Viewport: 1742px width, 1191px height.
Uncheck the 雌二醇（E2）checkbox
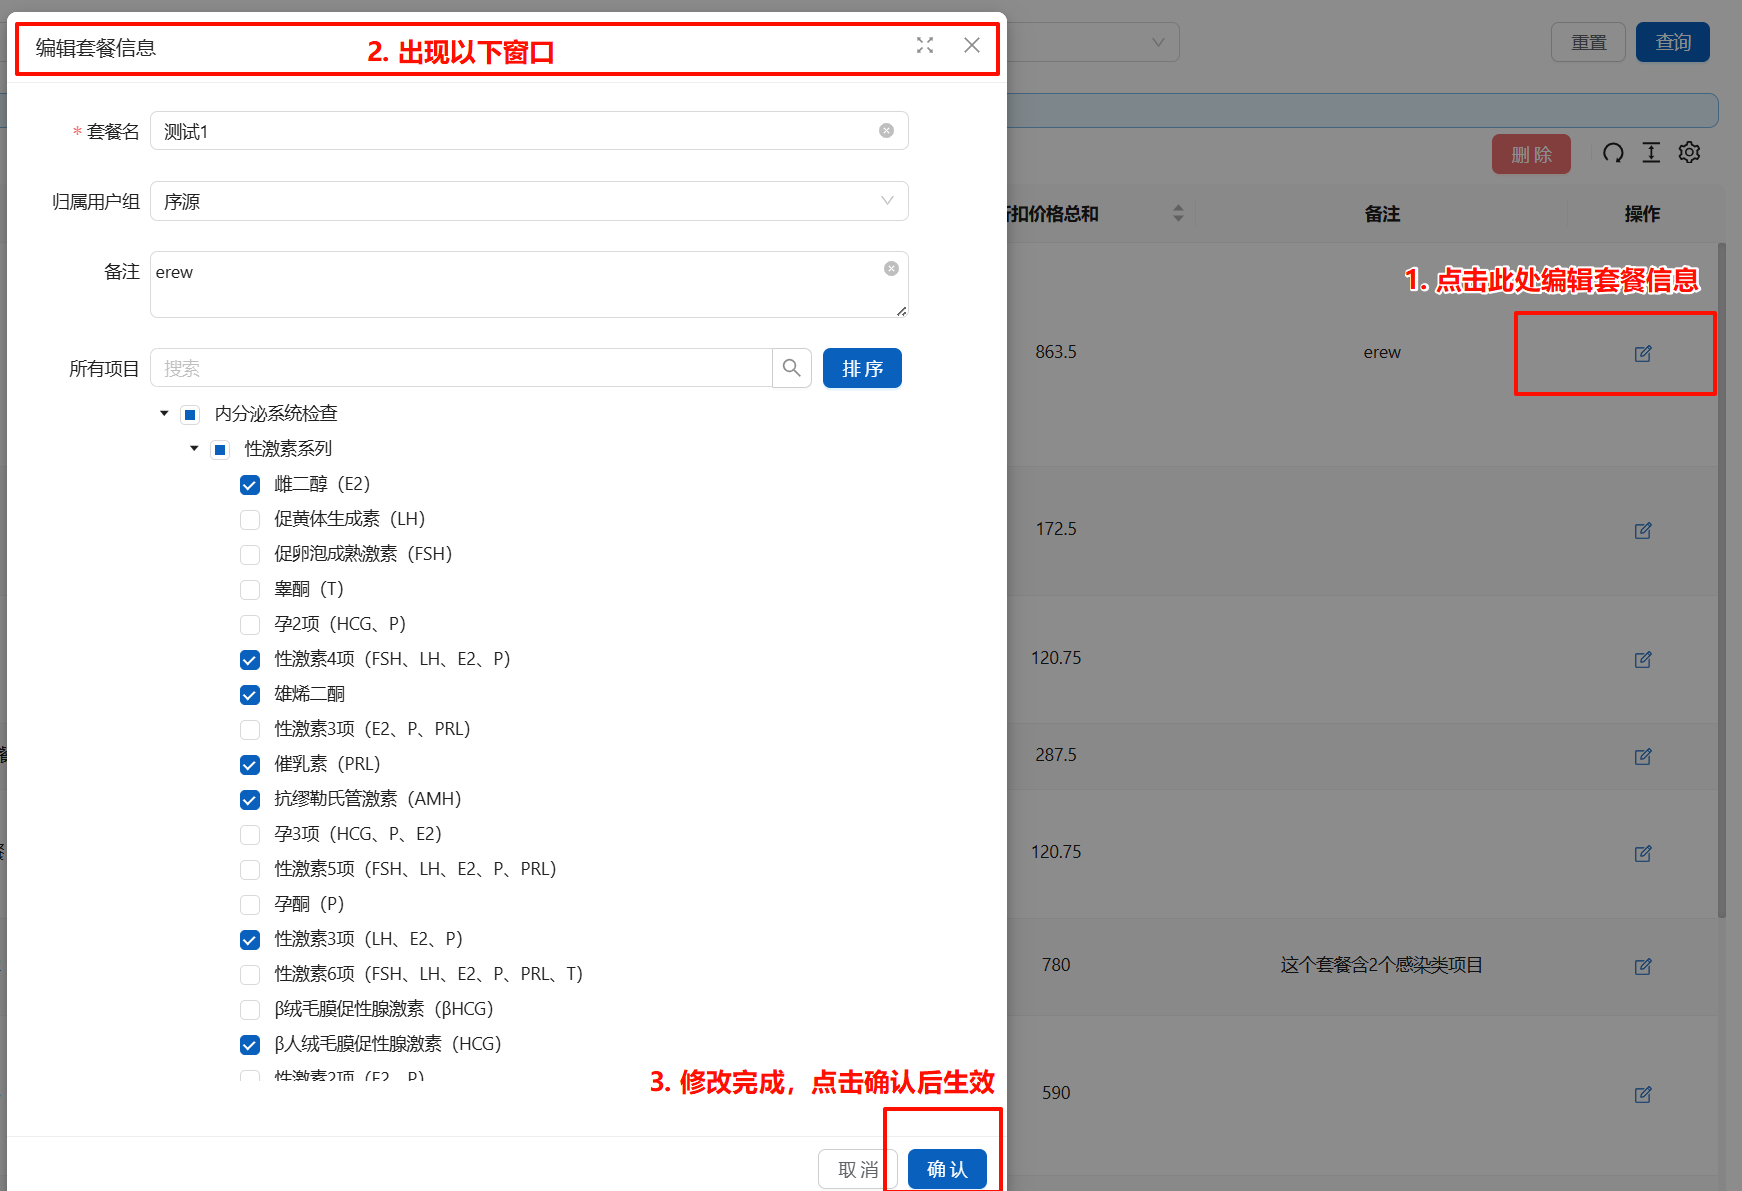pos(250,485)
